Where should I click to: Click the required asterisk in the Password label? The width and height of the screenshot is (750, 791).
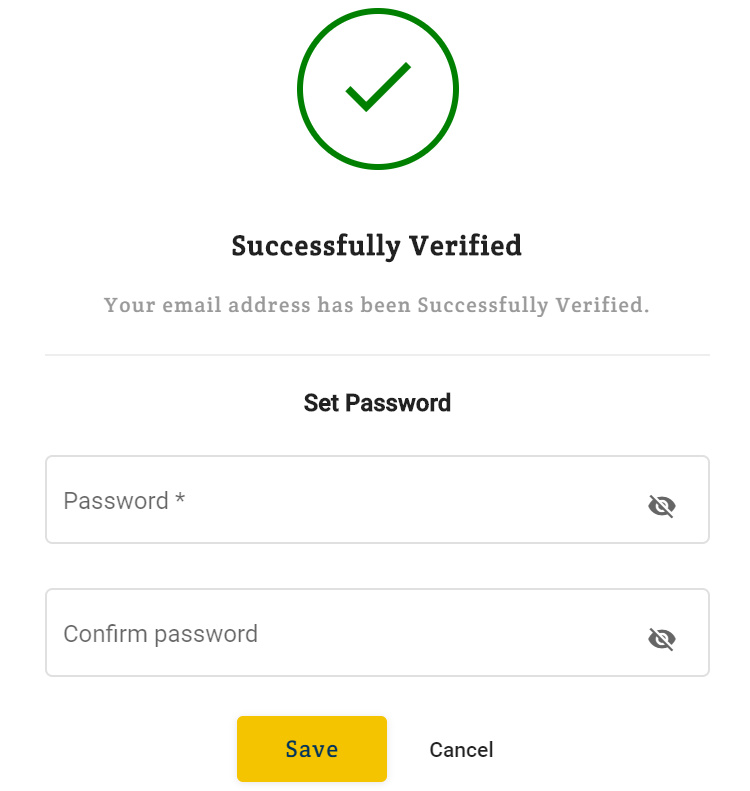(x=180, y=497)
